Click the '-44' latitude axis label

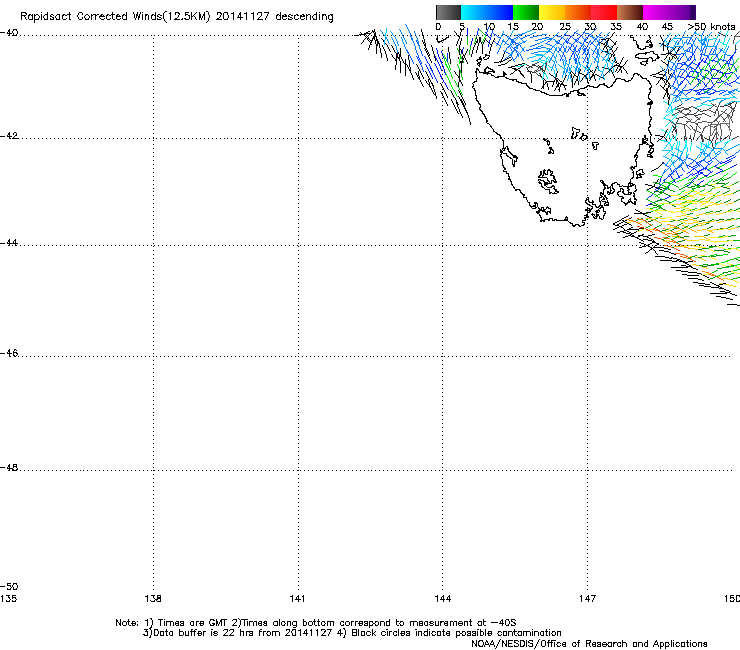(x=9, y=243)
